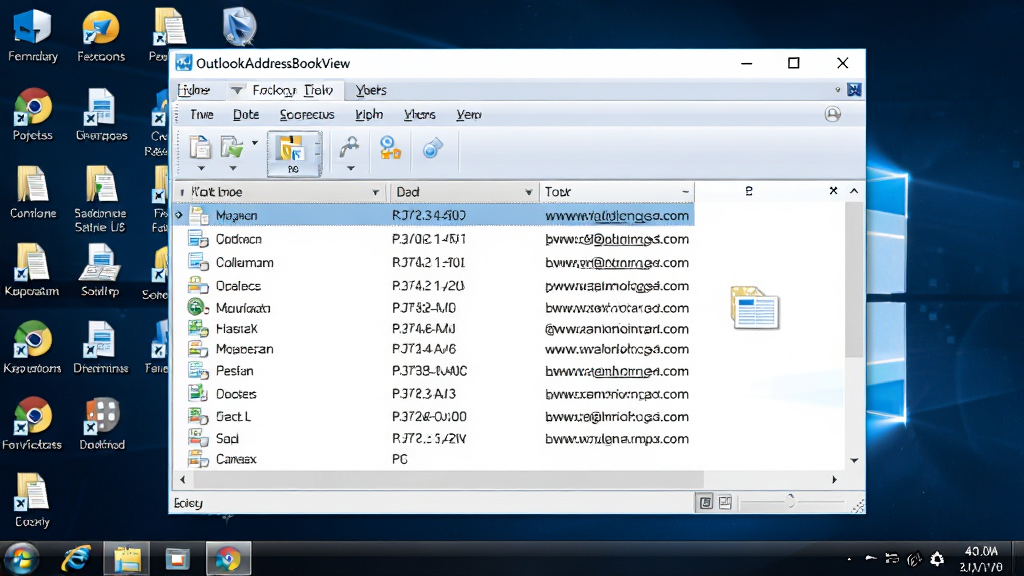Open the dropdown arrow under the wrench icon

350,168
